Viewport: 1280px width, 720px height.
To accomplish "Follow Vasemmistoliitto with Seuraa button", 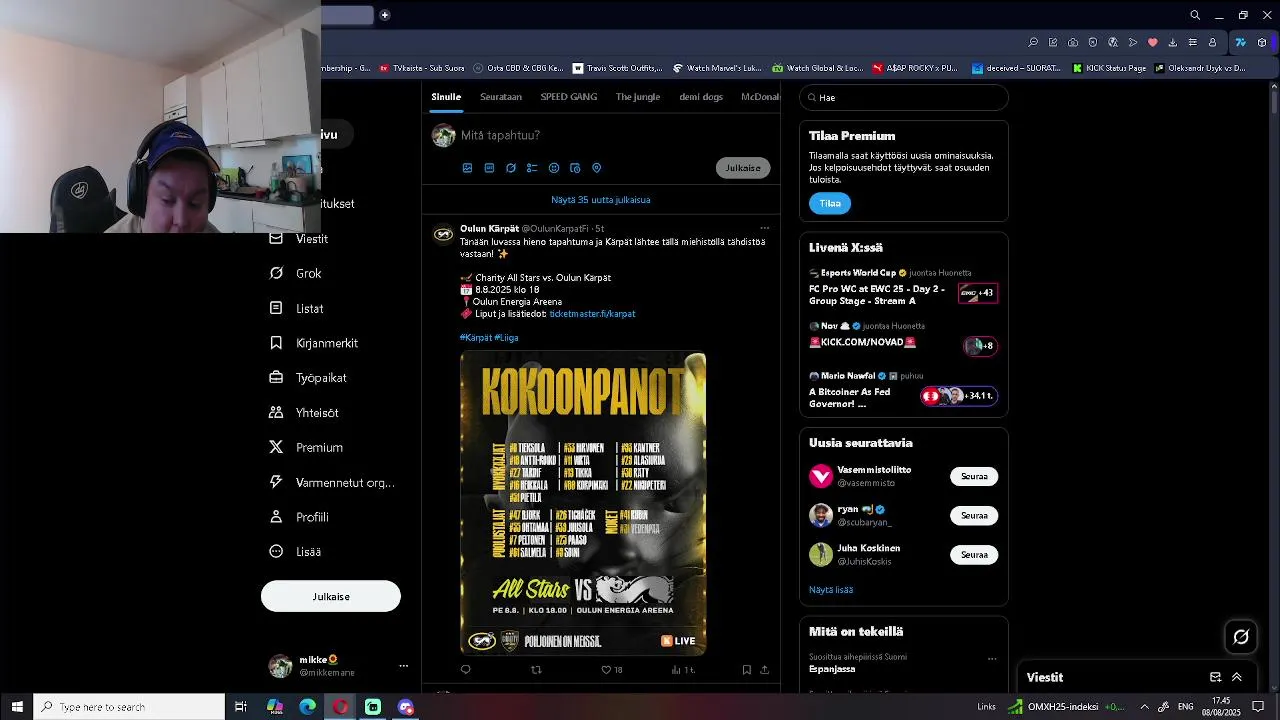I will tap(974, 477).
